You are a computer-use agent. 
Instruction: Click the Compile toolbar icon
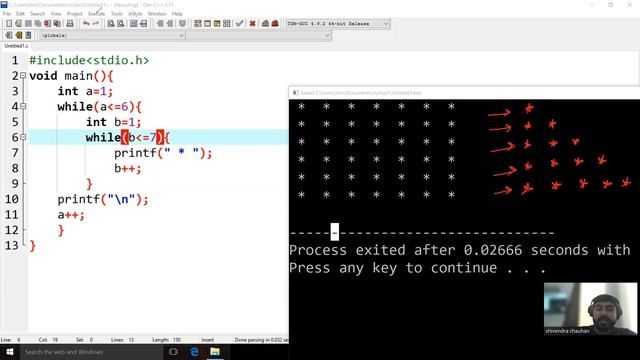198,24
